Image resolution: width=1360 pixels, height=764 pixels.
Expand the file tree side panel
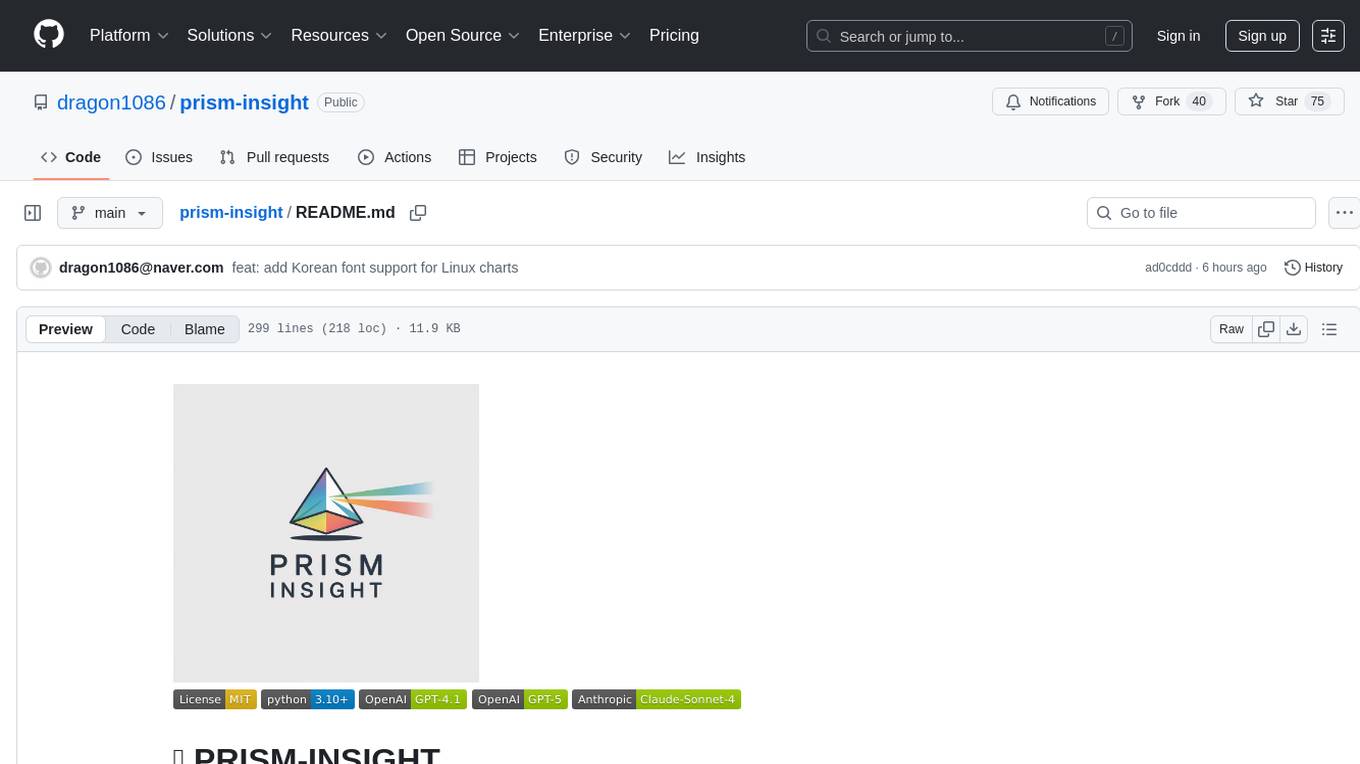pos(33,213)
